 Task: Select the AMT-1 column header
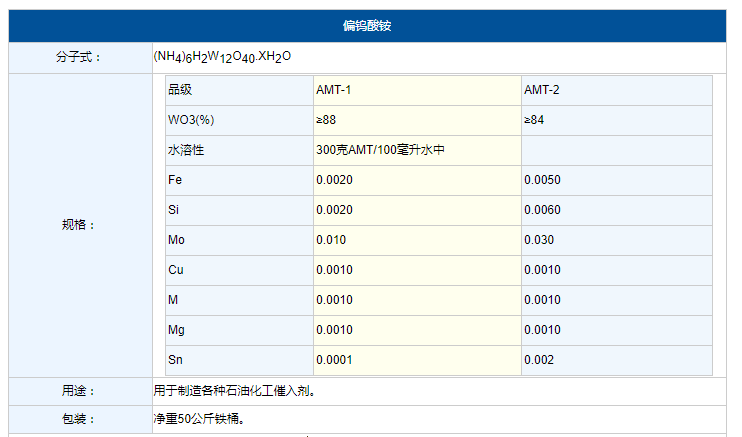[x=334, y=90]
